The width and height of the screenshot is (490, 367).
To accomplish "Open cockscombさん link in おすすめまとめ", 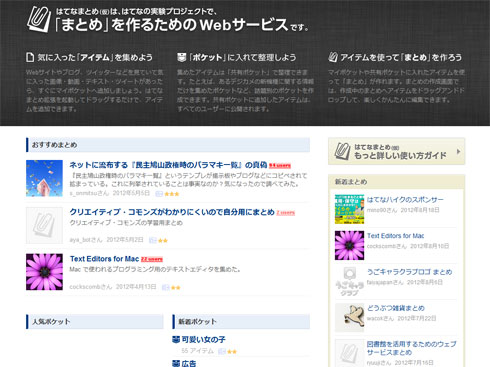I will point(91,287).
